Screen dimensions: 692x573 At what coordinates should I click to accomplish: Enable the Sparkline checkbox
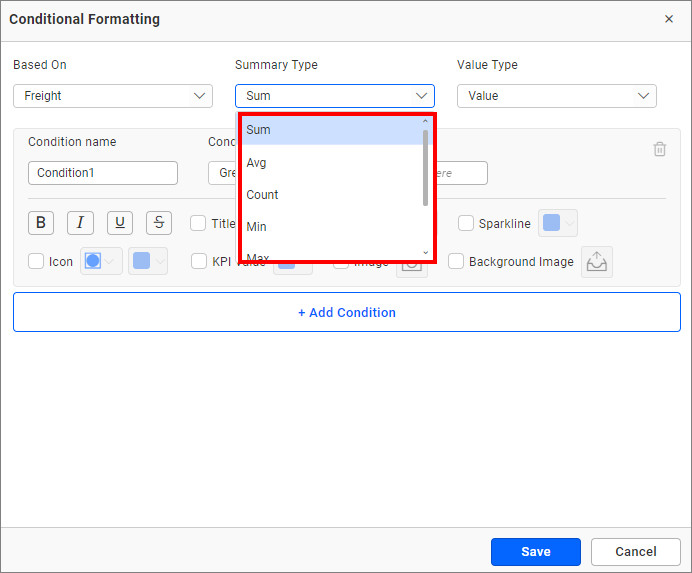pos(466,224)
